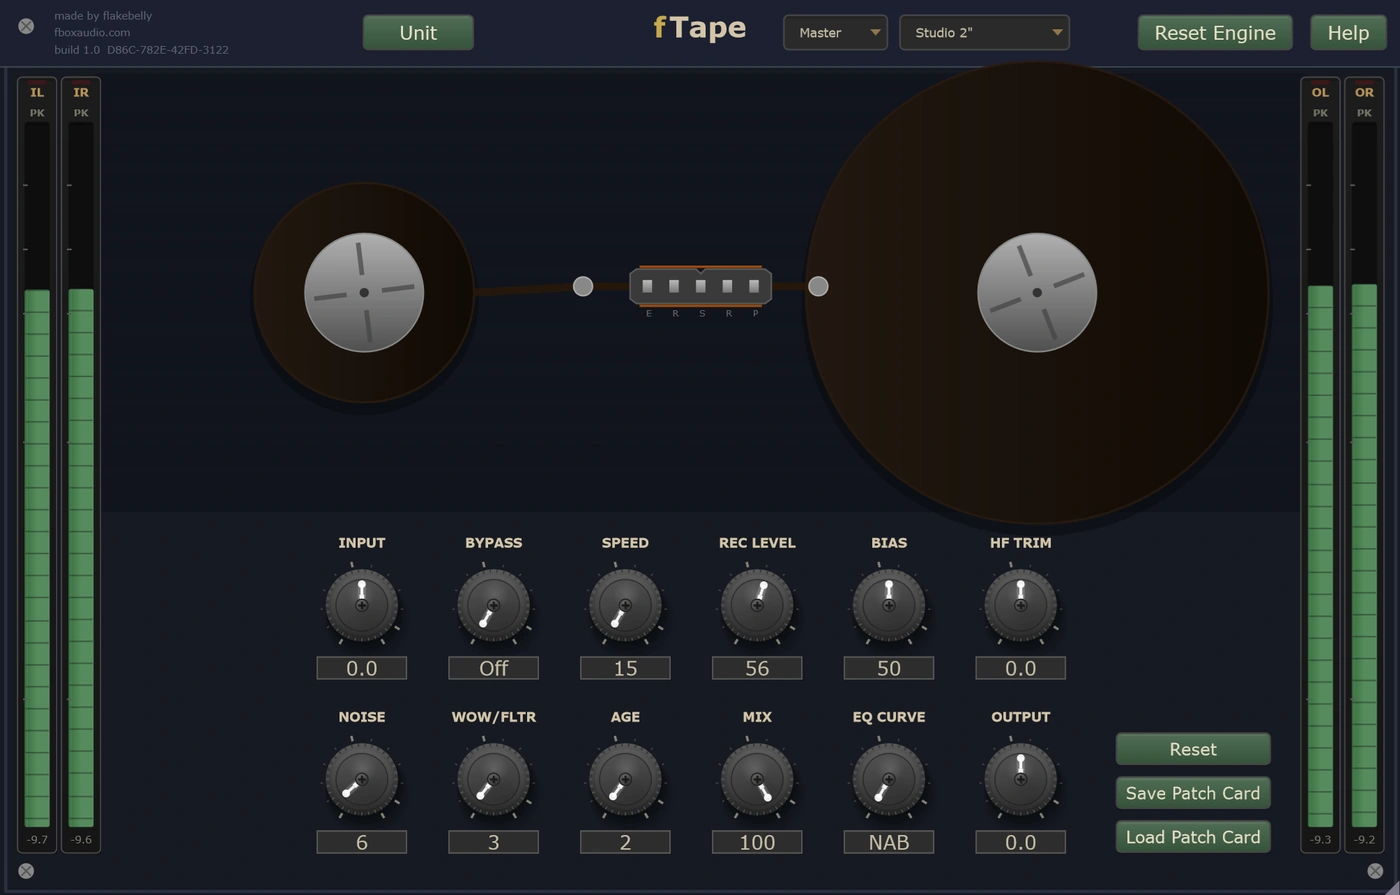Click the P head on the tape head block
This screenshot has width=1400, height=895.
[755, 287]
